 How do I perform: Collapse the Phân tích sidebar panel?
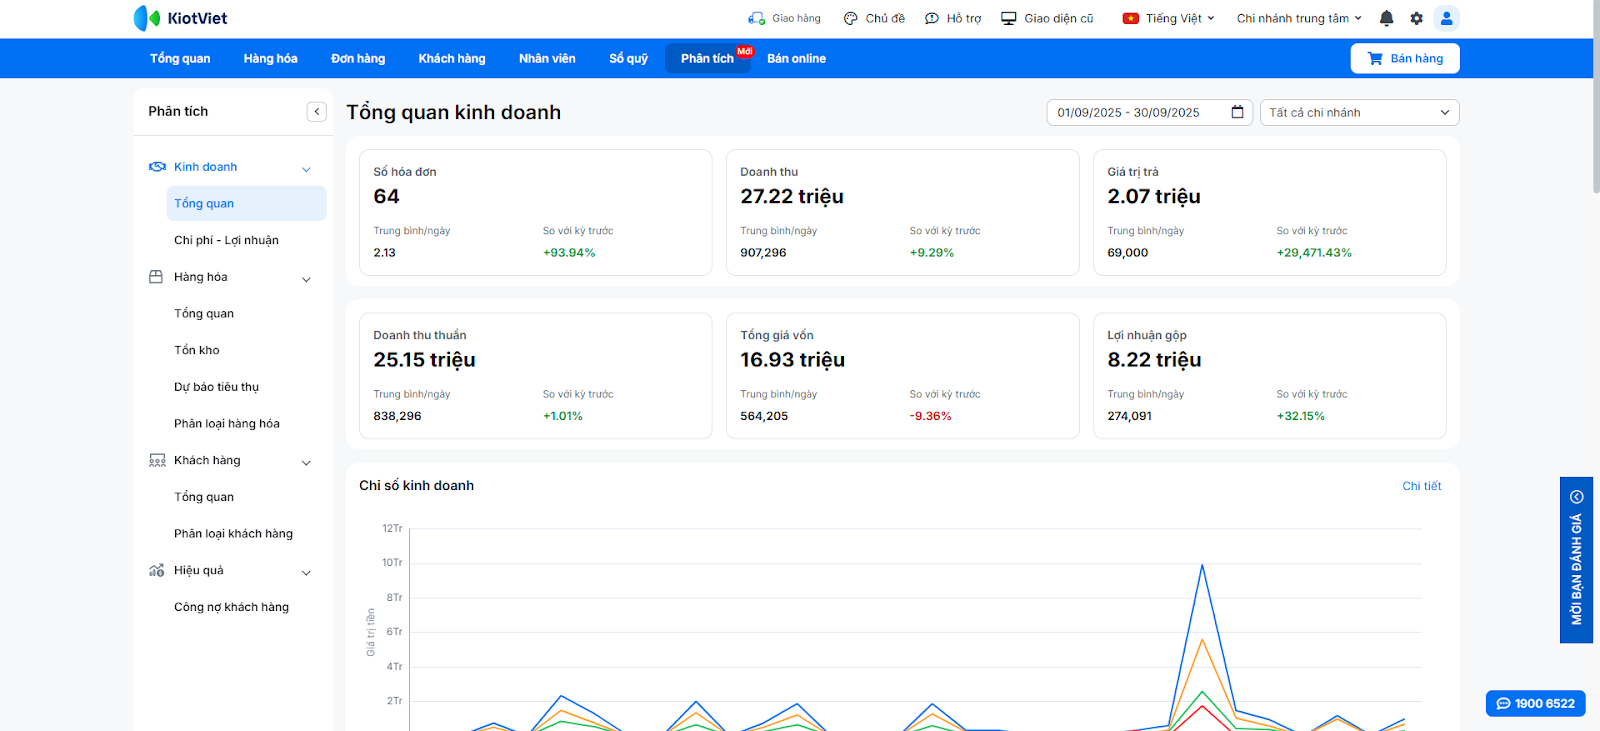(317, 112)
